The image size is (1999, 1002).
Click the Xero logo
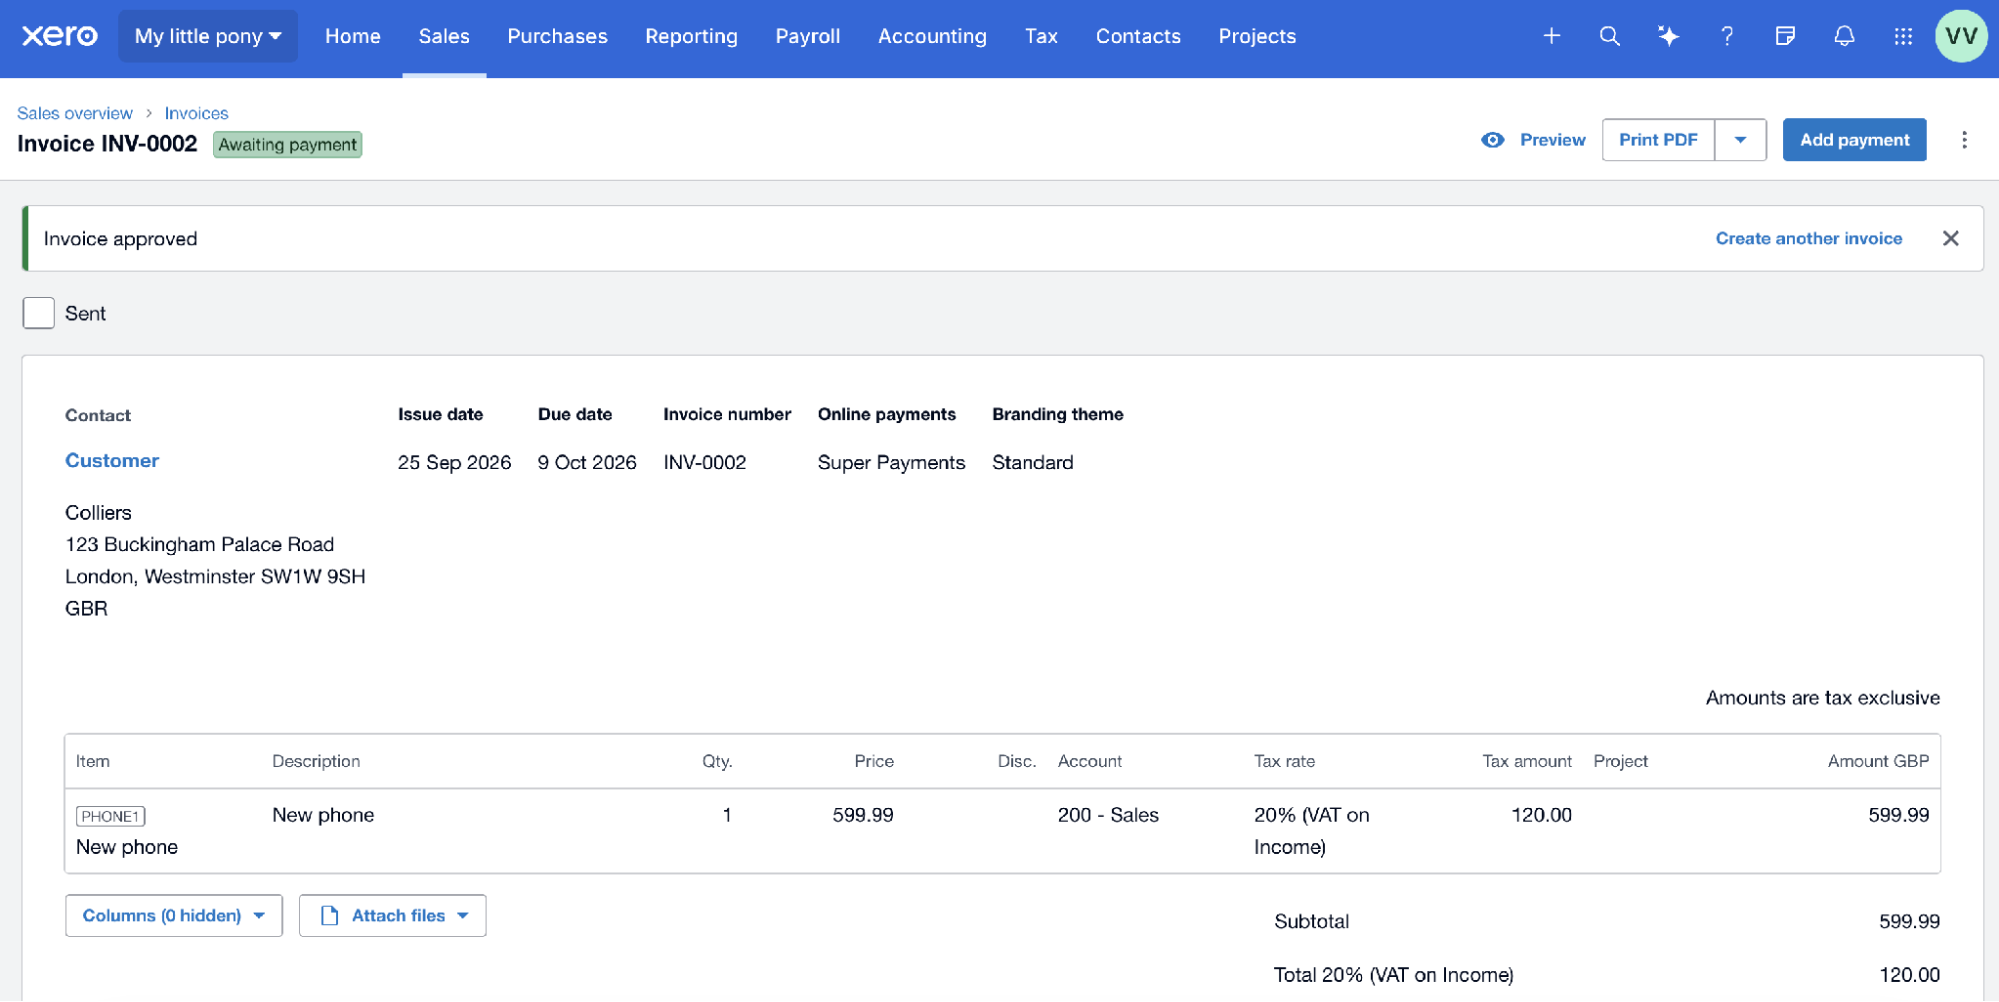pyautogui.click(x=60, y=36)
